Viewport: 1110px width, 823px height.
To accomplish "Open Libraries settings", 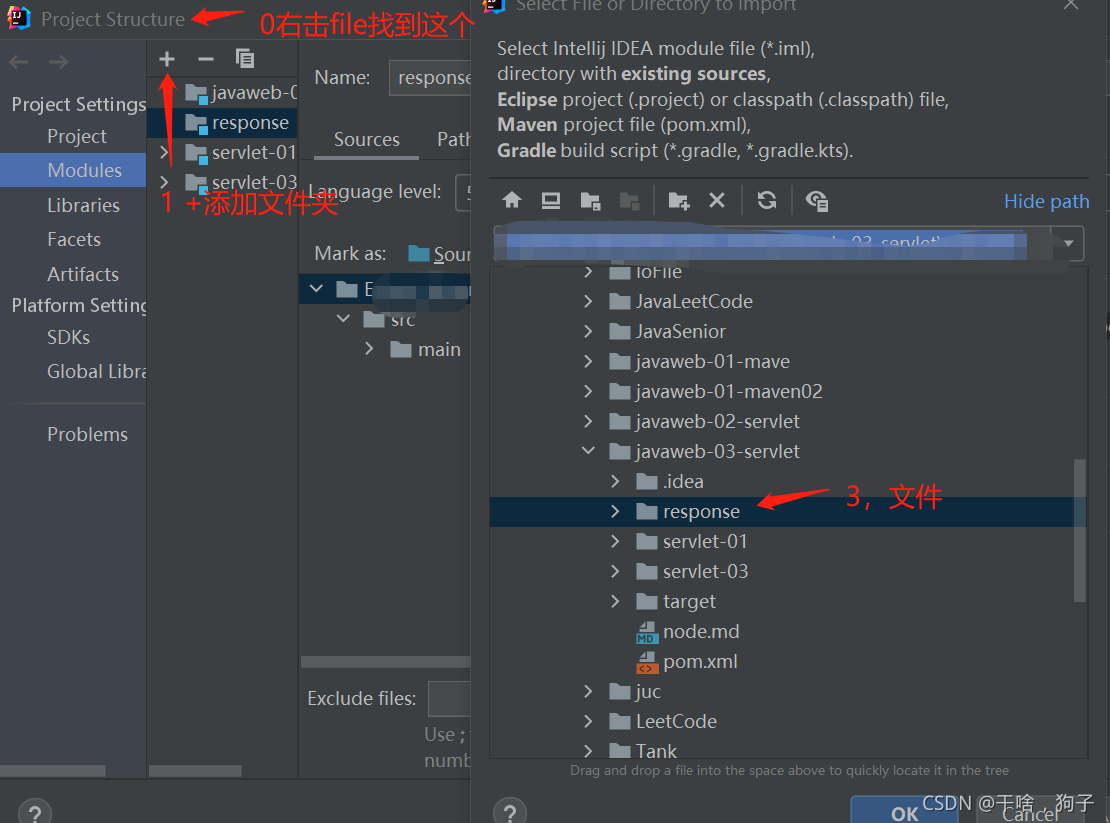I will tap(83, 205).
